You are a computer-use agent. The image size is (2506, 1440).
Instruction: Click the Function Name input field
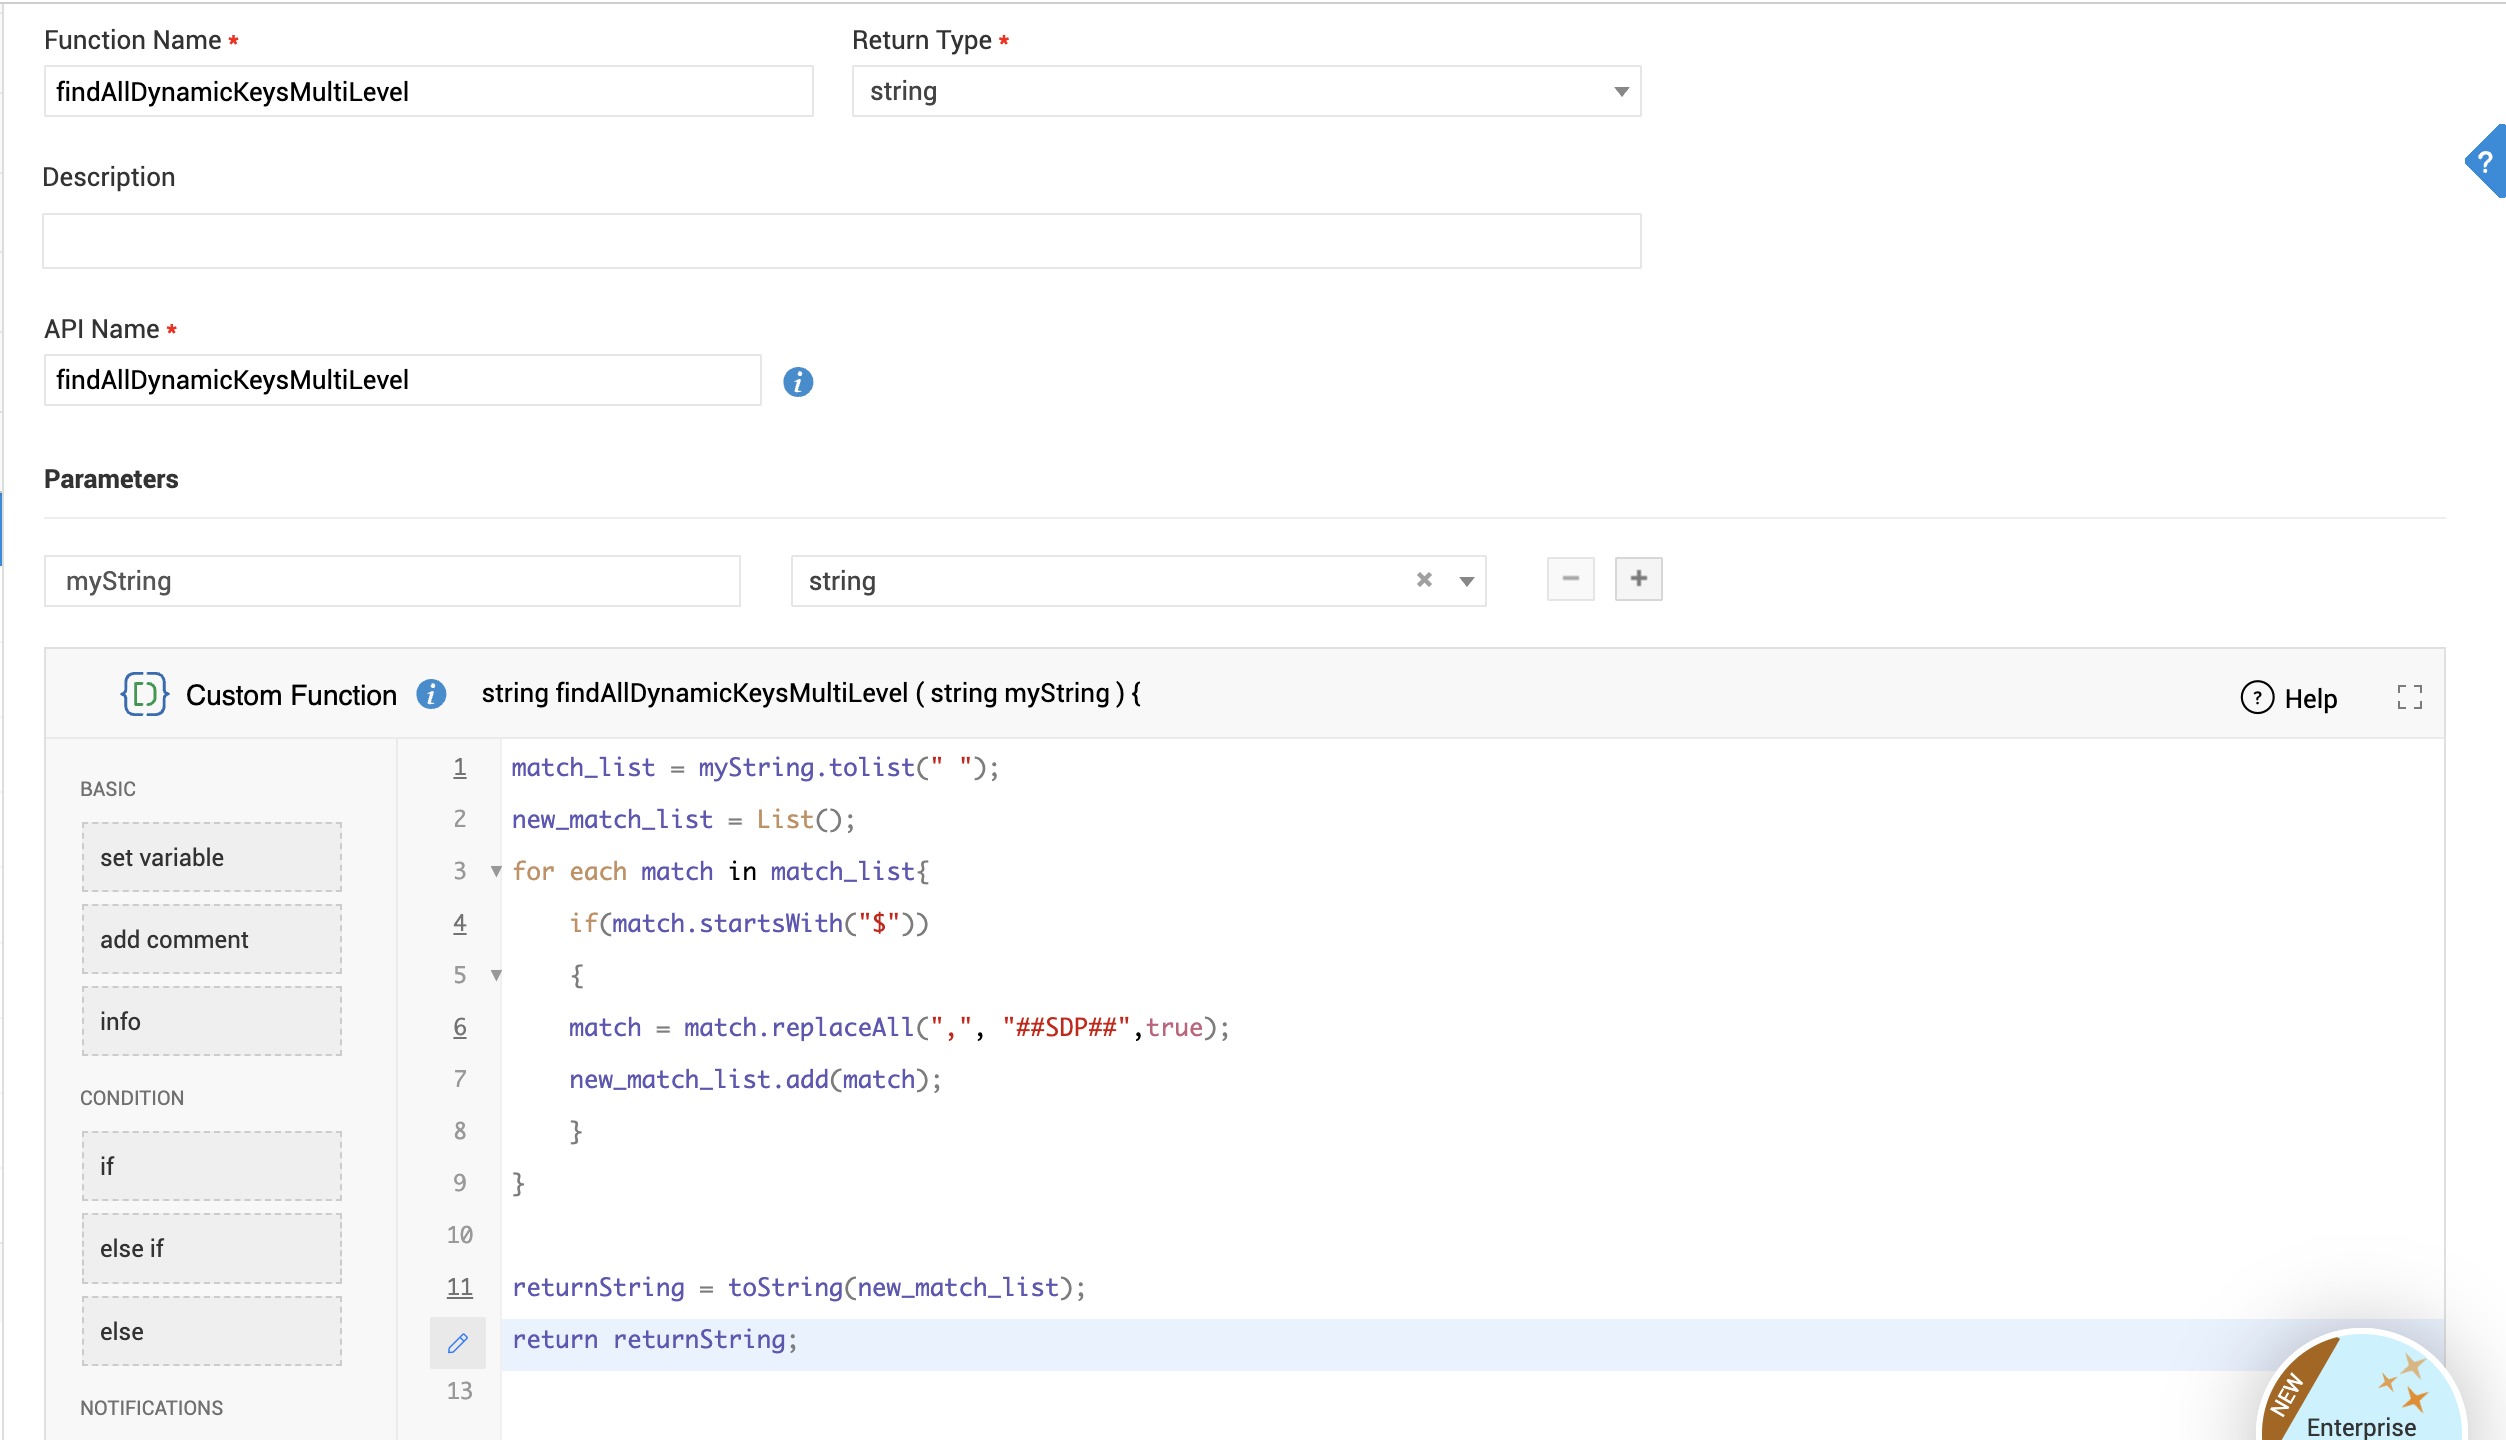[428, 92]
